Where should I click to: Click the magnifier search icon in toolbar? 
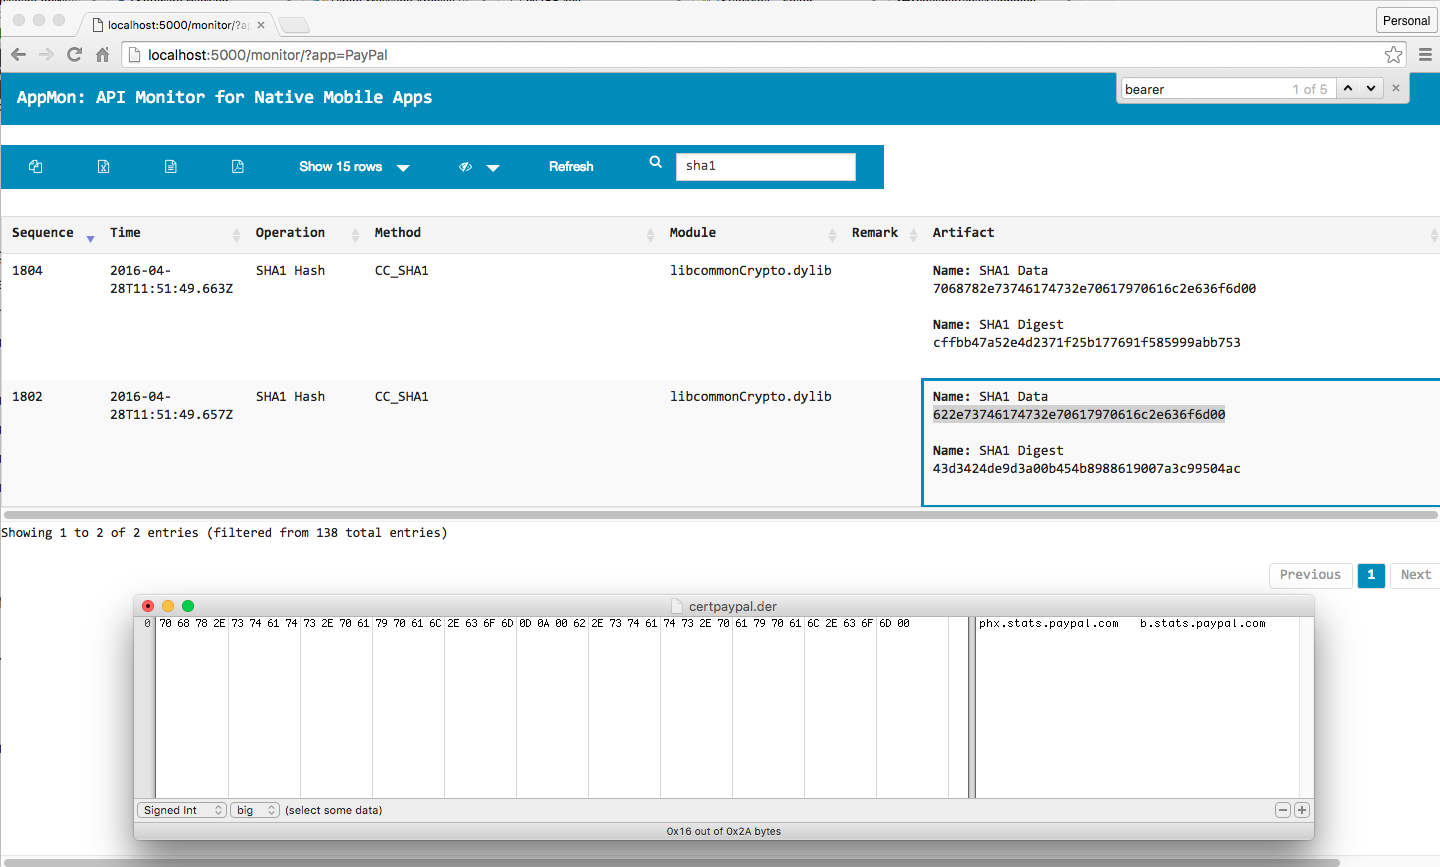click(656, 162)
